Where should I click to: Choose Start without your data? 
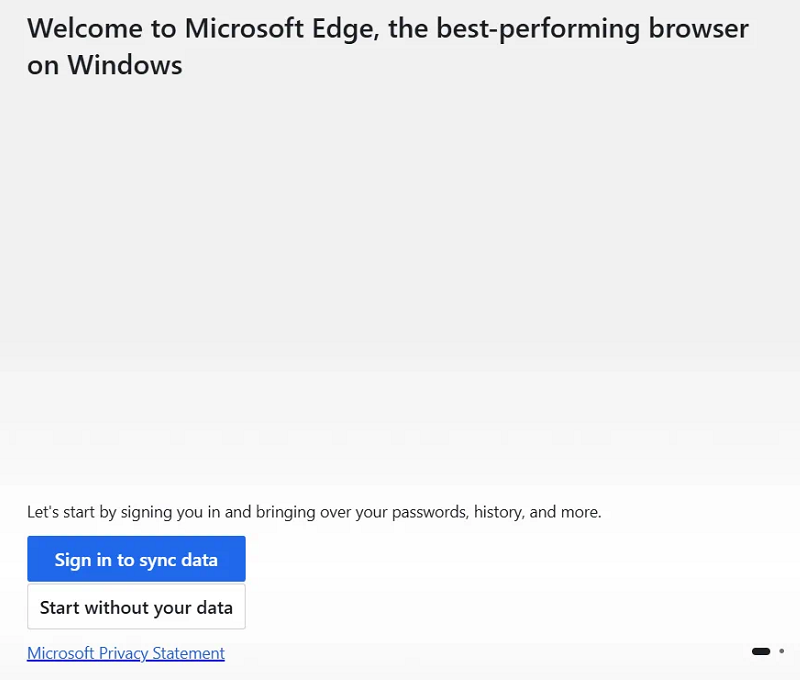(x=136, y=607)
